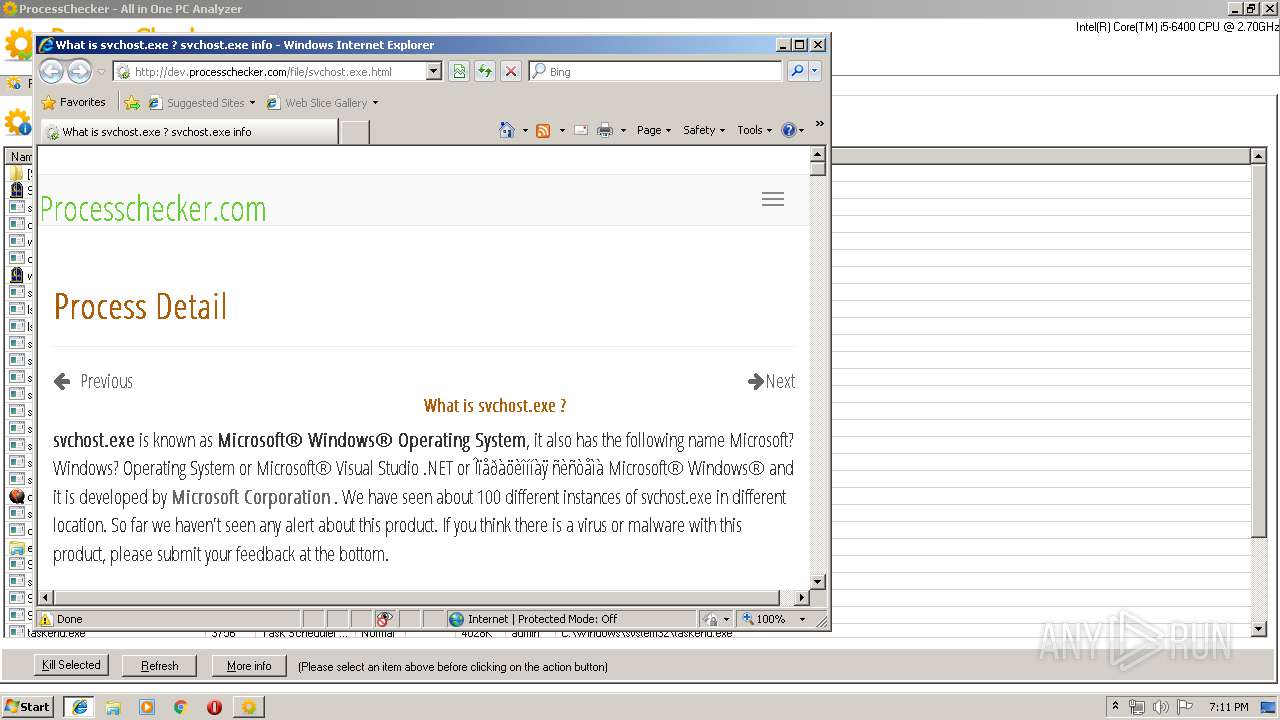
Task: Go to the Previous process link
Action: (93, 381)
